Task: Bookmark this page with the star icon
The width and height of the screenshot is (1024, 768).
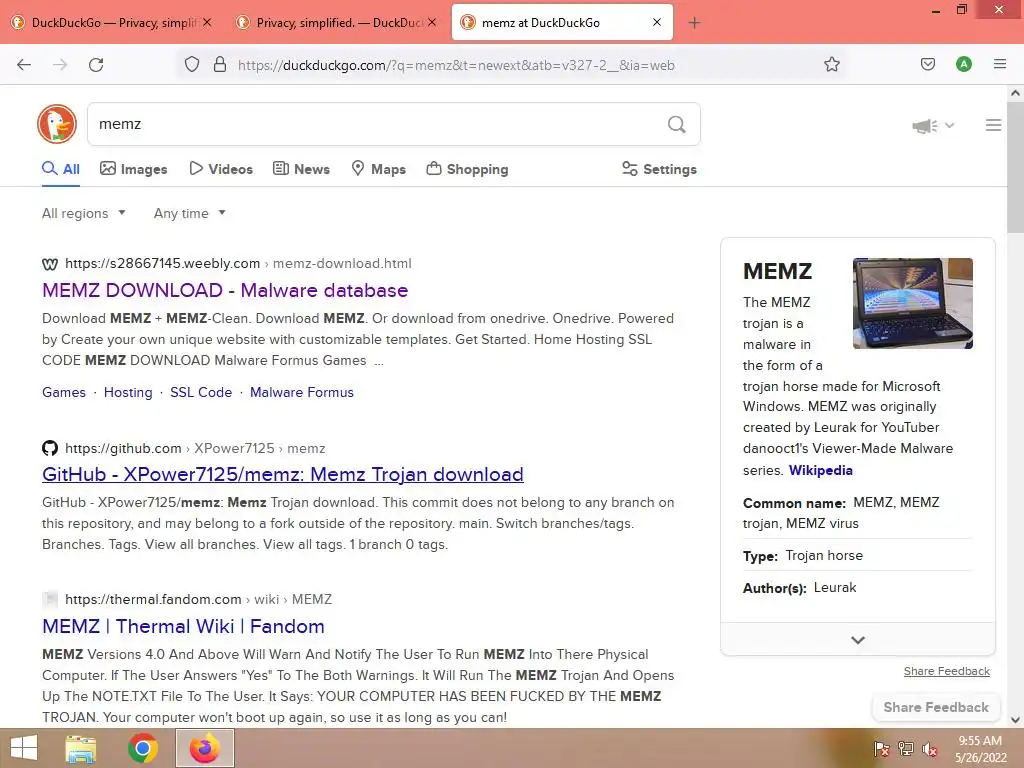Action: coord(831,65)
